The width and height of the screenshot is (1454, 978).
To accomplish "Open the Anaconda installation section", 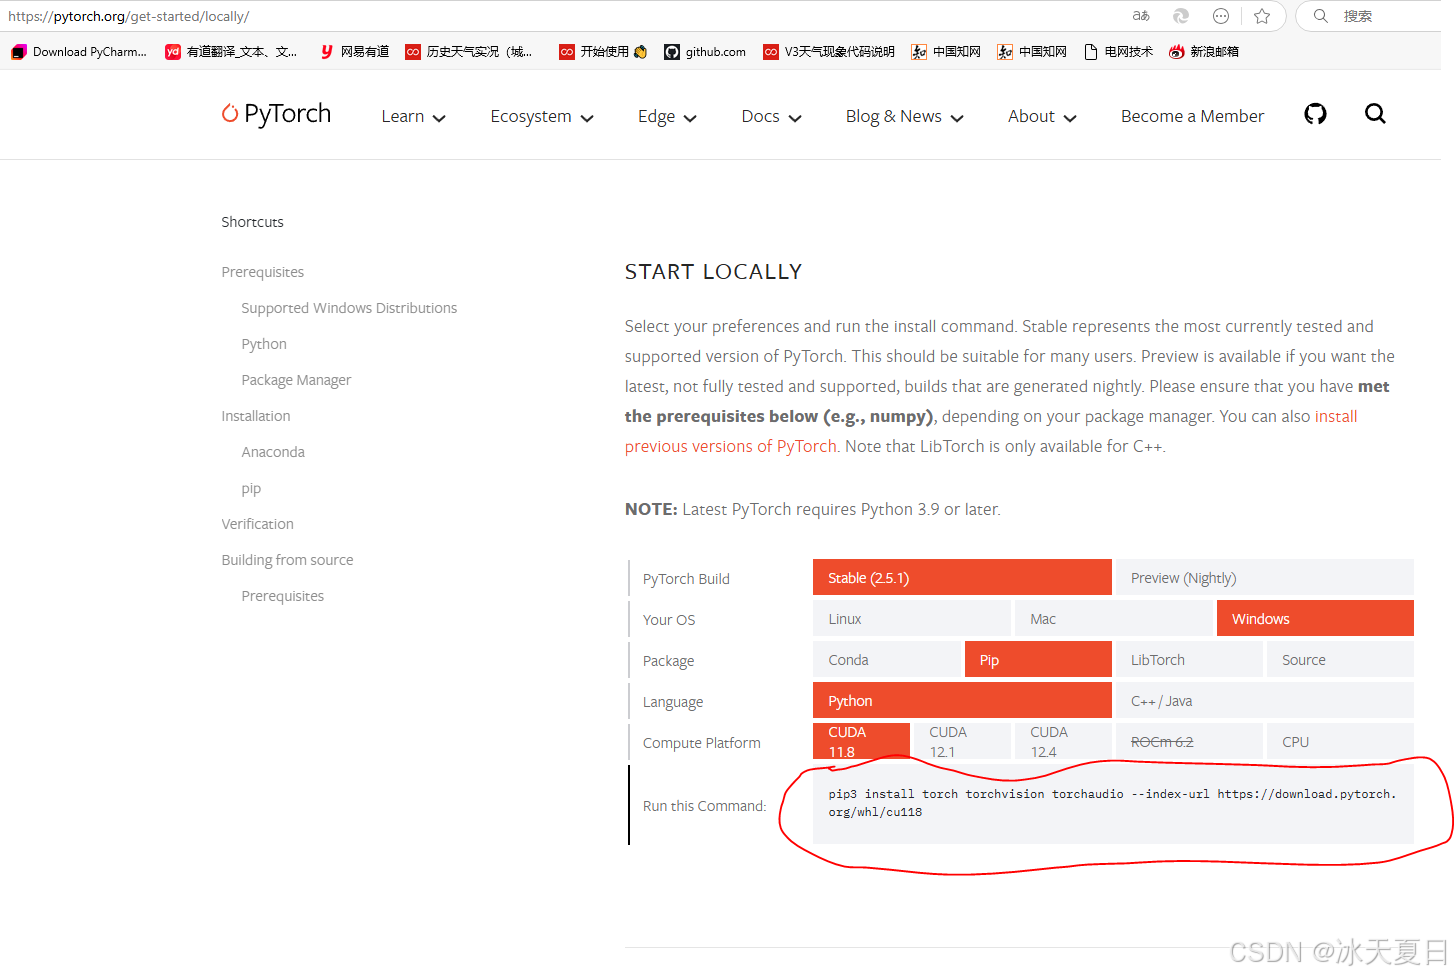I will [x=273, y=451].
